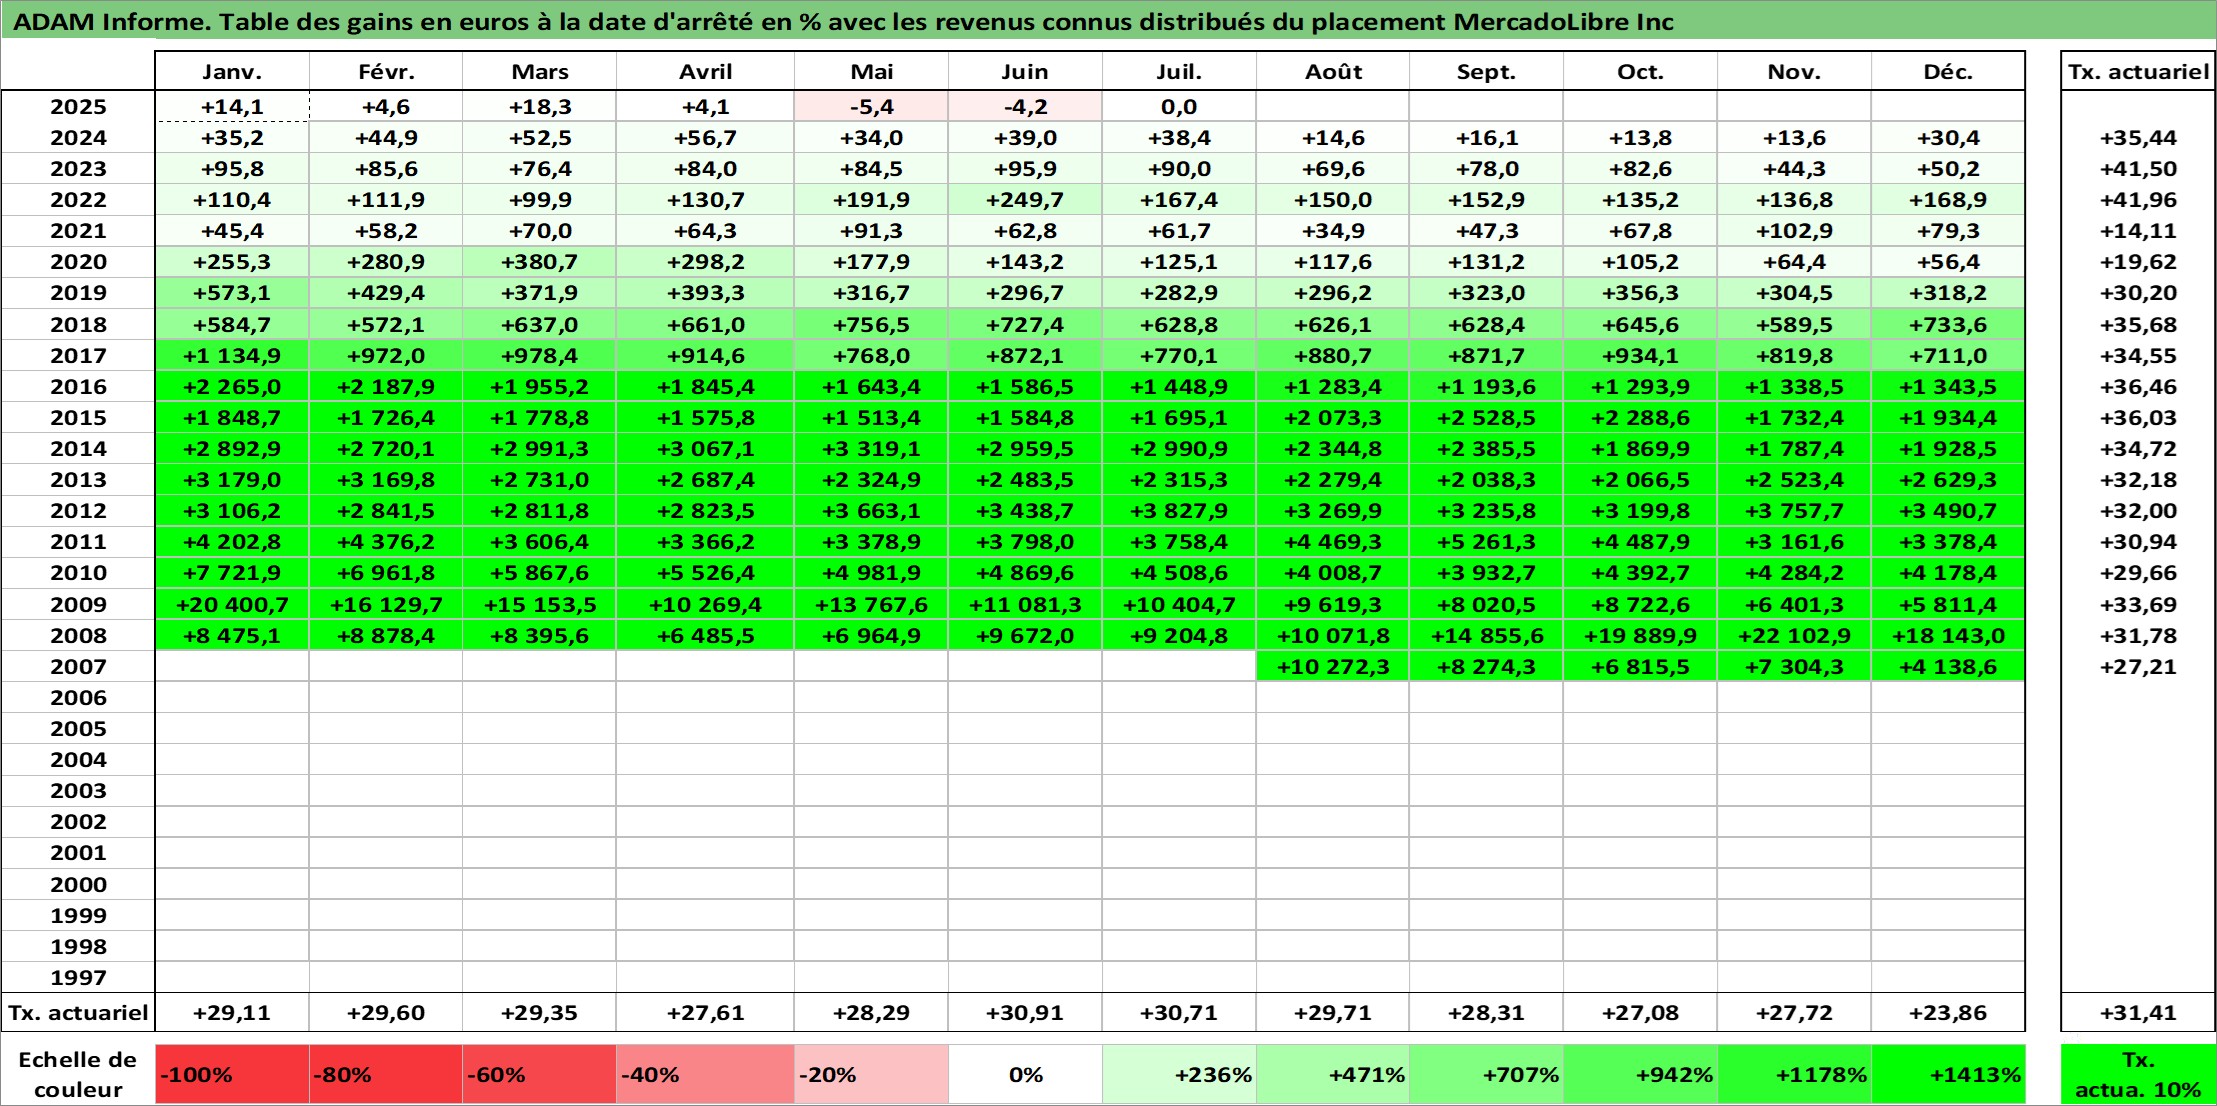Click the +10 272,3 cell in August 2007

pos(1333,667)
